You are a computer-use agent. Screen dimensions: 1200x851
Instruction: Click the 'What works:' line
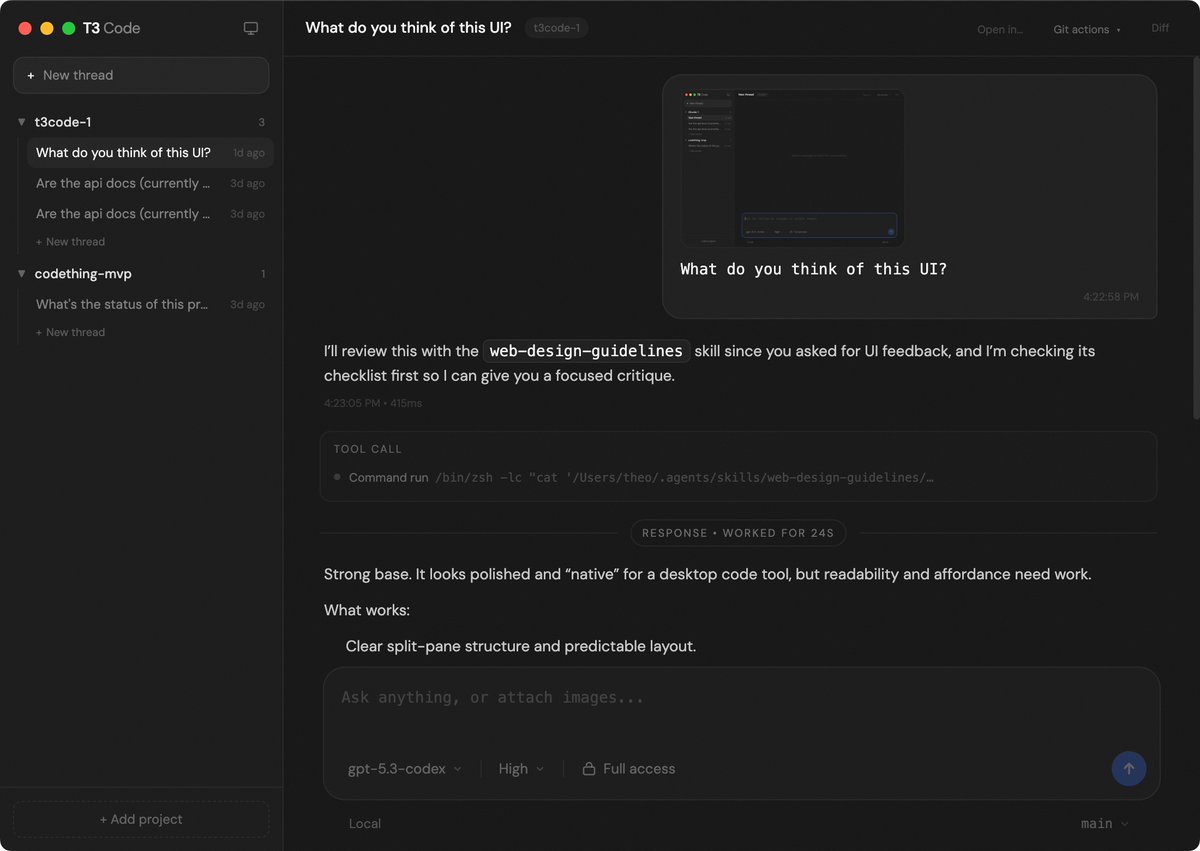click(x=367, y=610)
